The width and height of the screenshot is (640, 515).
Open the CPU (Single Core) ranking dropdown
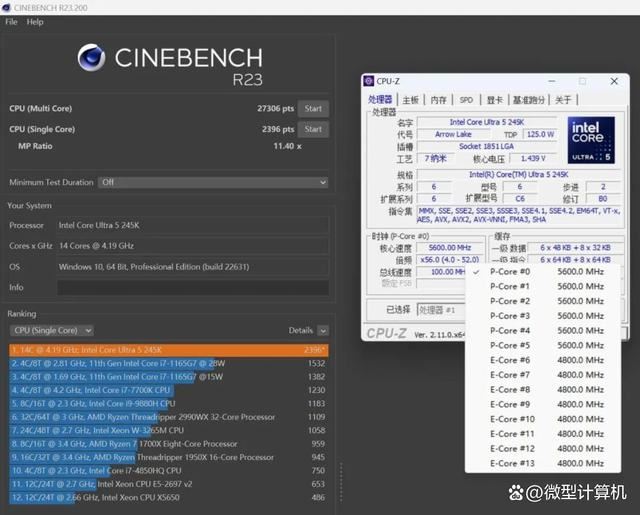tap(51, 330)
